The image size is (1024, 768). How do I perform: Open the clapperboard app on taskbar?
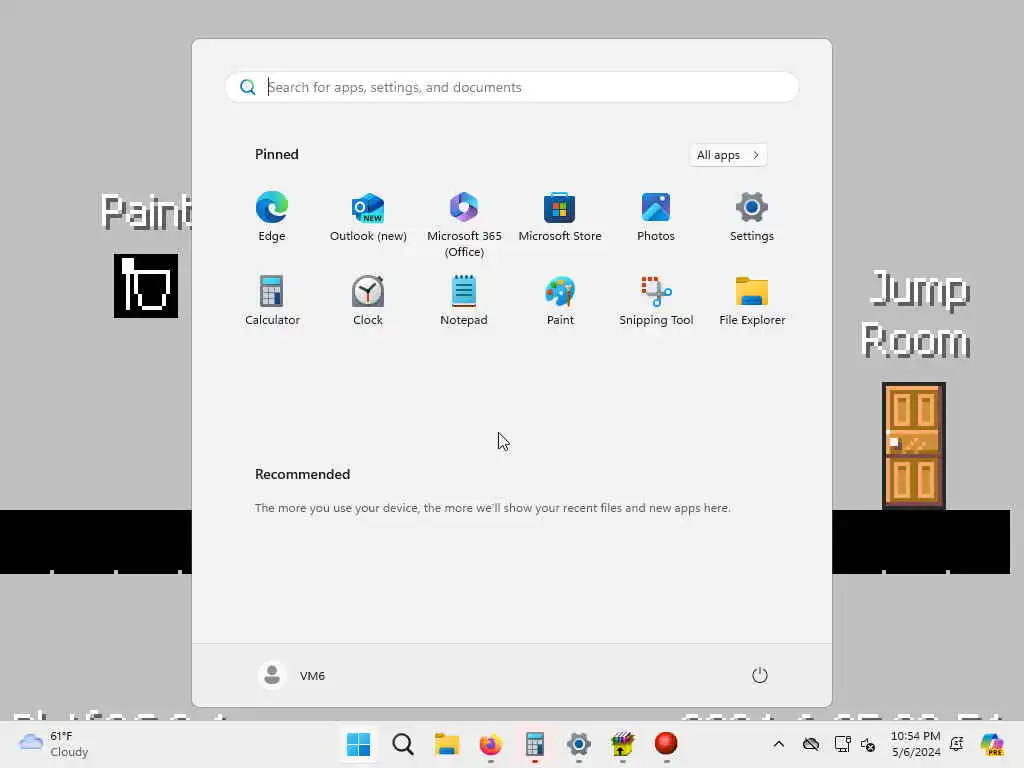pyautogui.click(x=622, y=744)
